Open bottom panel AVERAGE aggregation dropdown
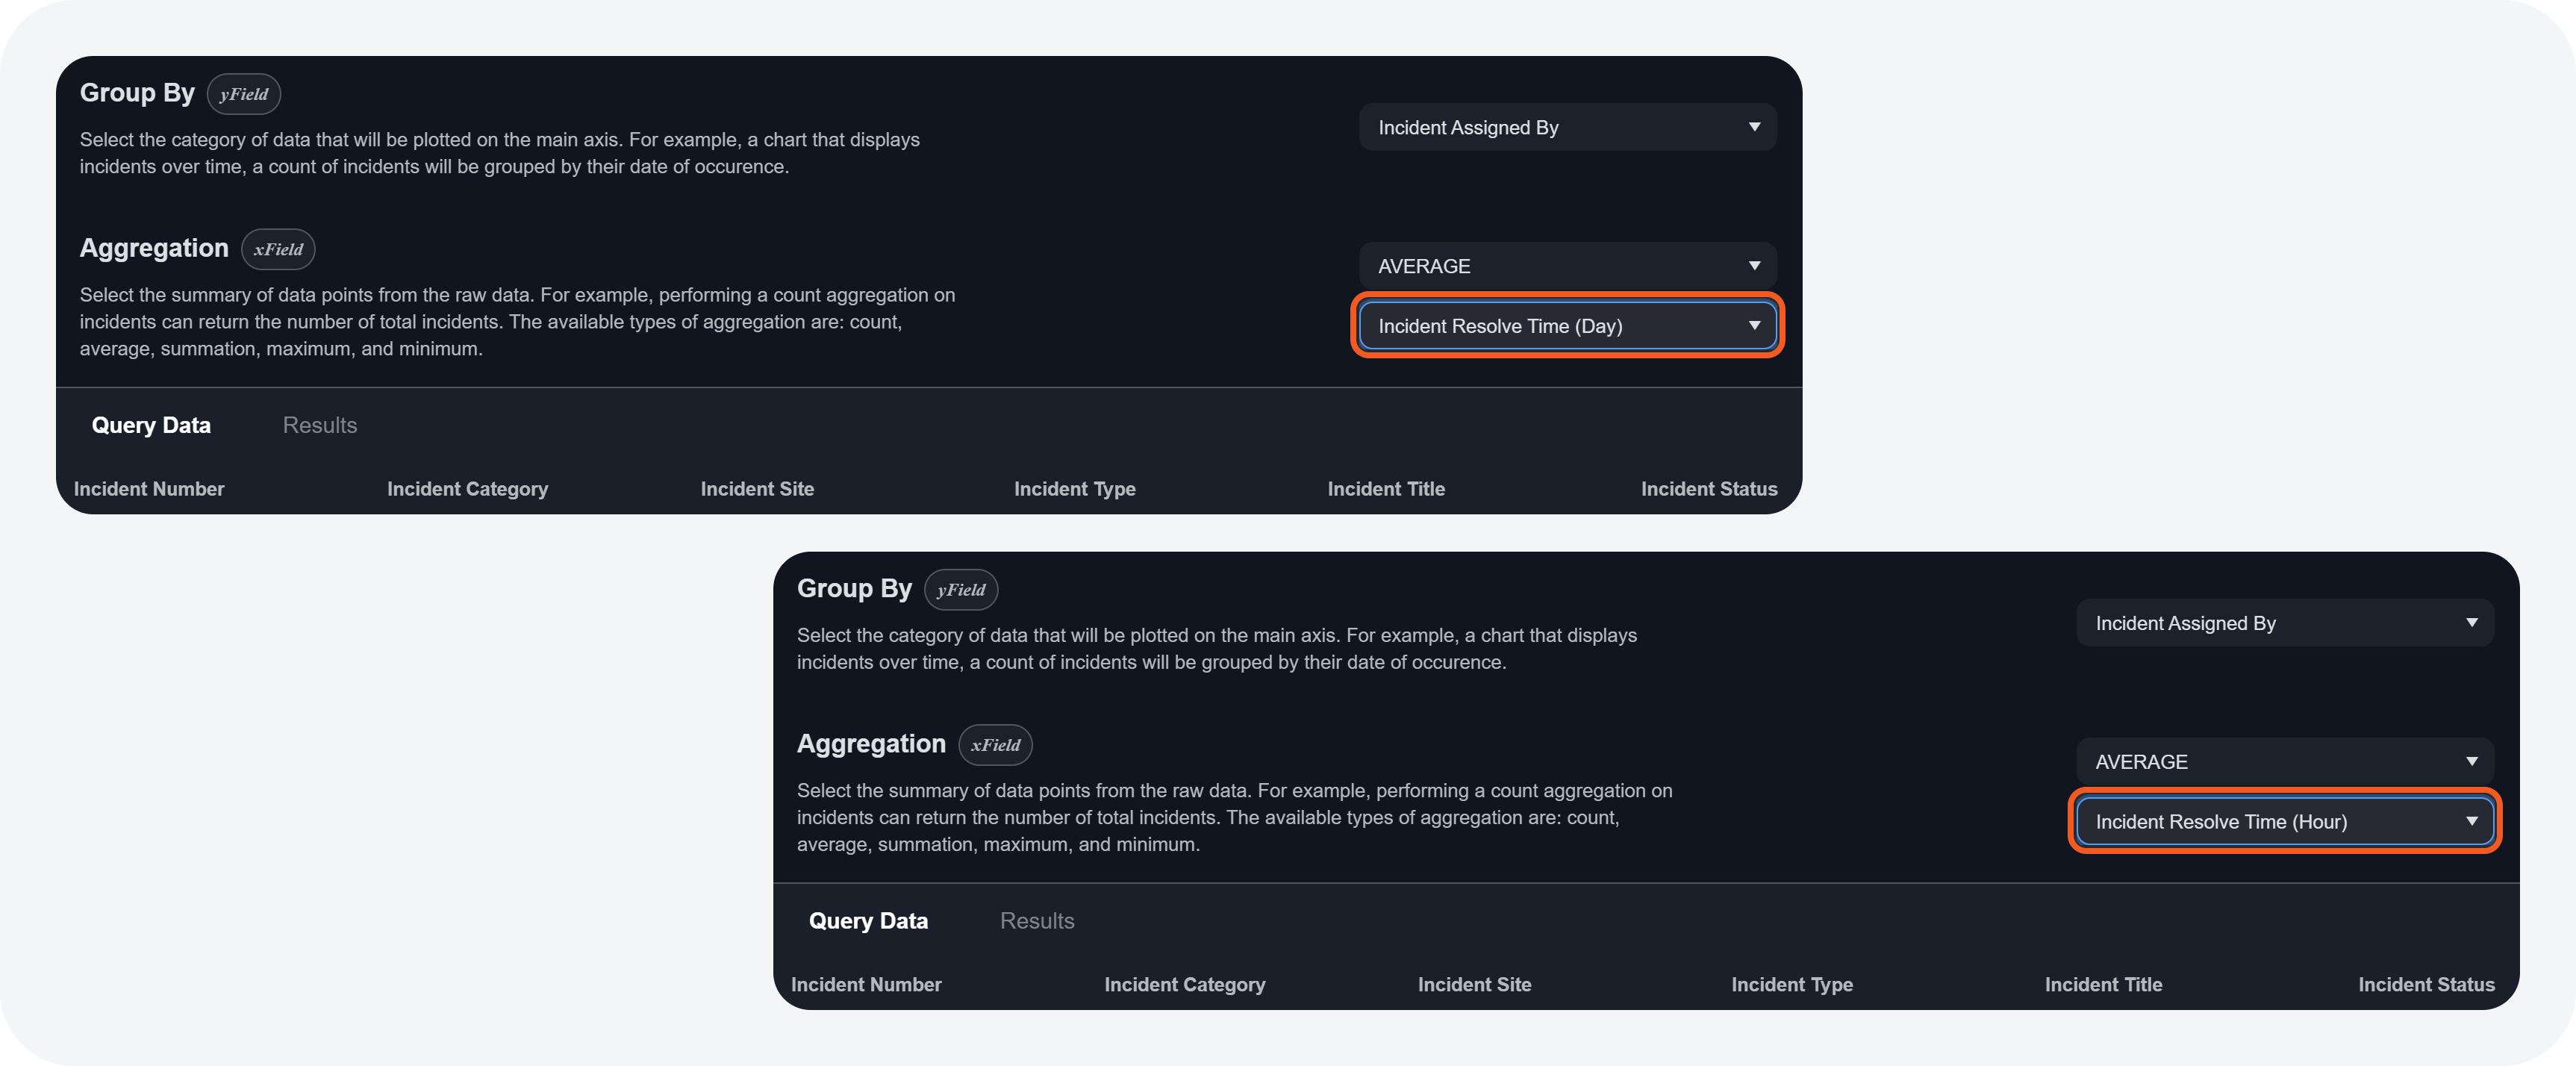Viewport: 2576px width, 1066px height. tap(2284, 762)
